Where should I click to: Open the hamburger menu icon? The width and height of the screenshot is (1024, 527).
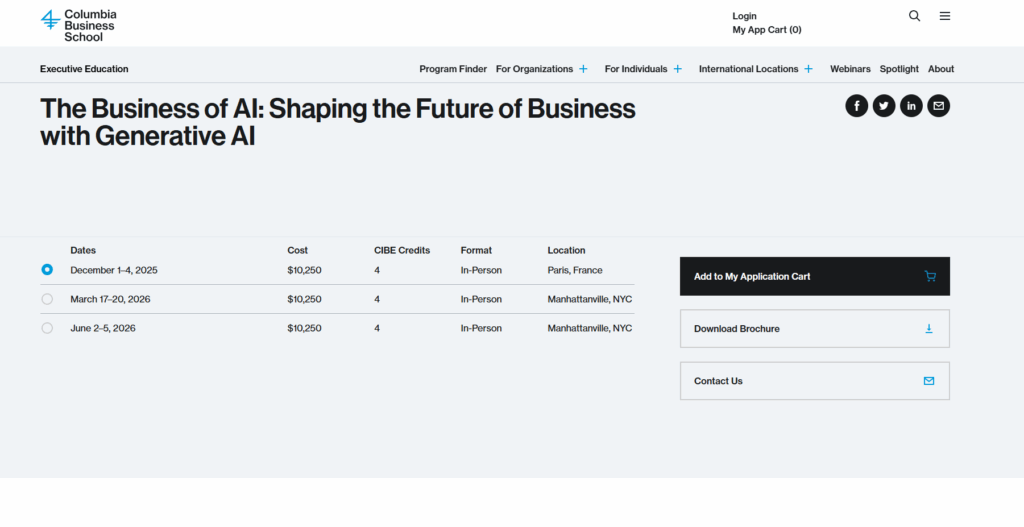pos(945,16)
